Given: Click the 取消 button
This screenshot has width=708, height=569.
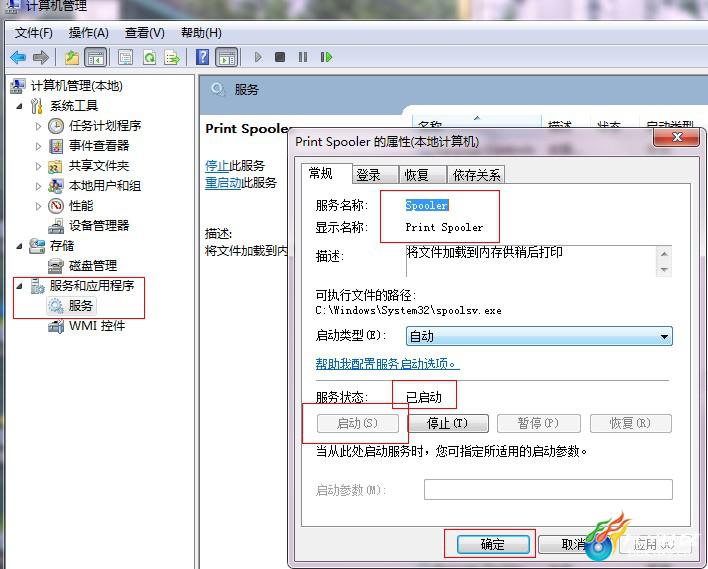Looking at the screenshot, I should coord(573,544).
